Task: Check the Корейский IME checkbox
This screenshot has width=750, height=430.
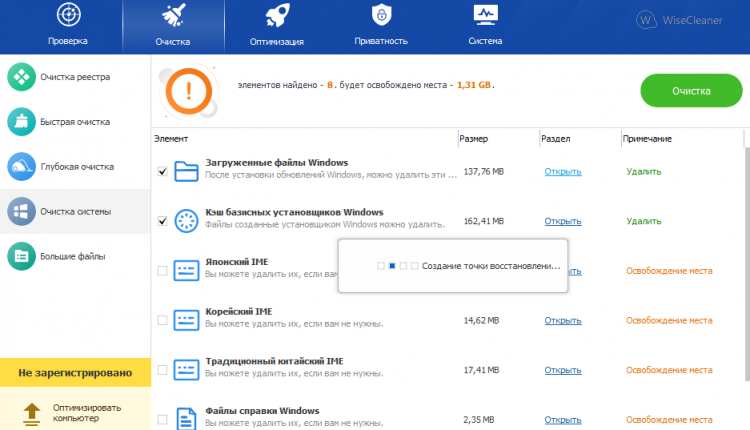Action: pos(163,320)
